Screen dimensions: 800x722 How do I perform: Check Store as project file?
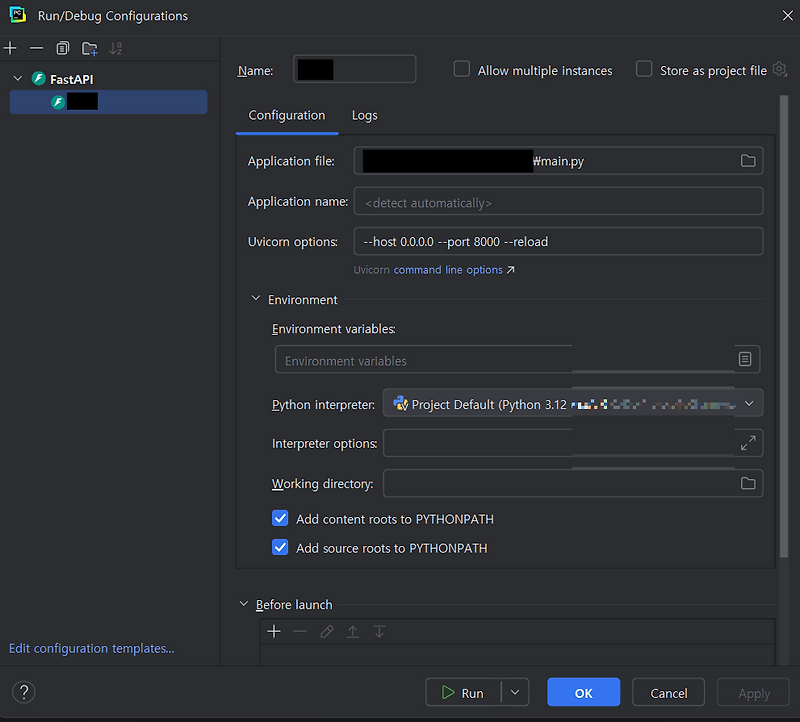[x=645, y=70]
